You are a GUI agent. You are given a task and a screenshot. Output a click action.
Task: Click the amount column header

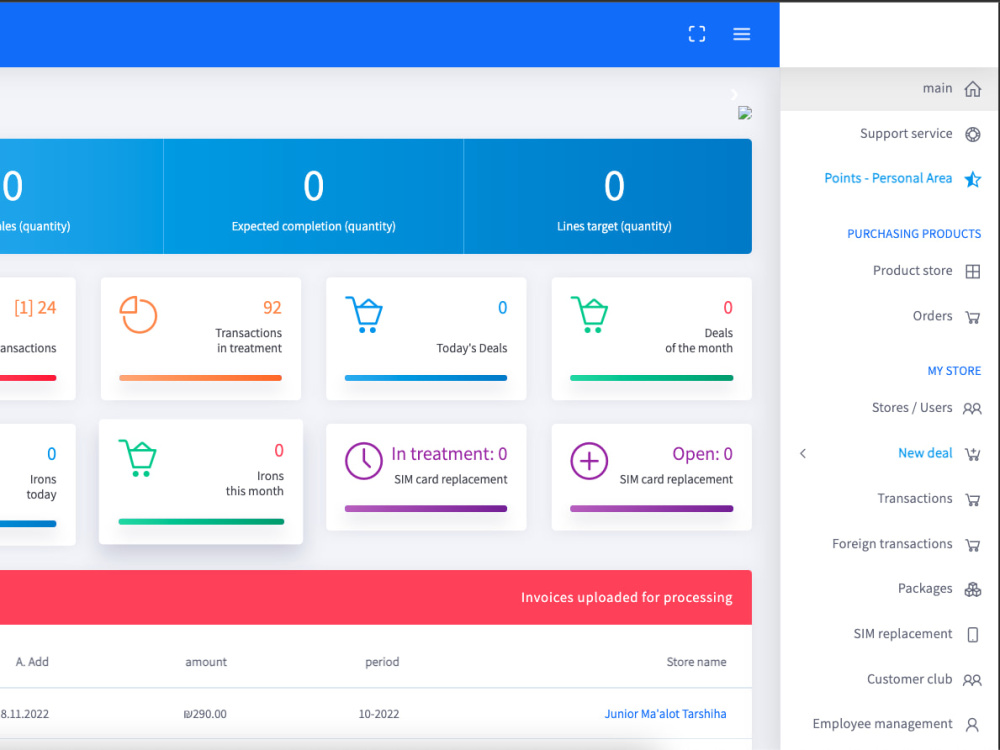click(206, 662)
